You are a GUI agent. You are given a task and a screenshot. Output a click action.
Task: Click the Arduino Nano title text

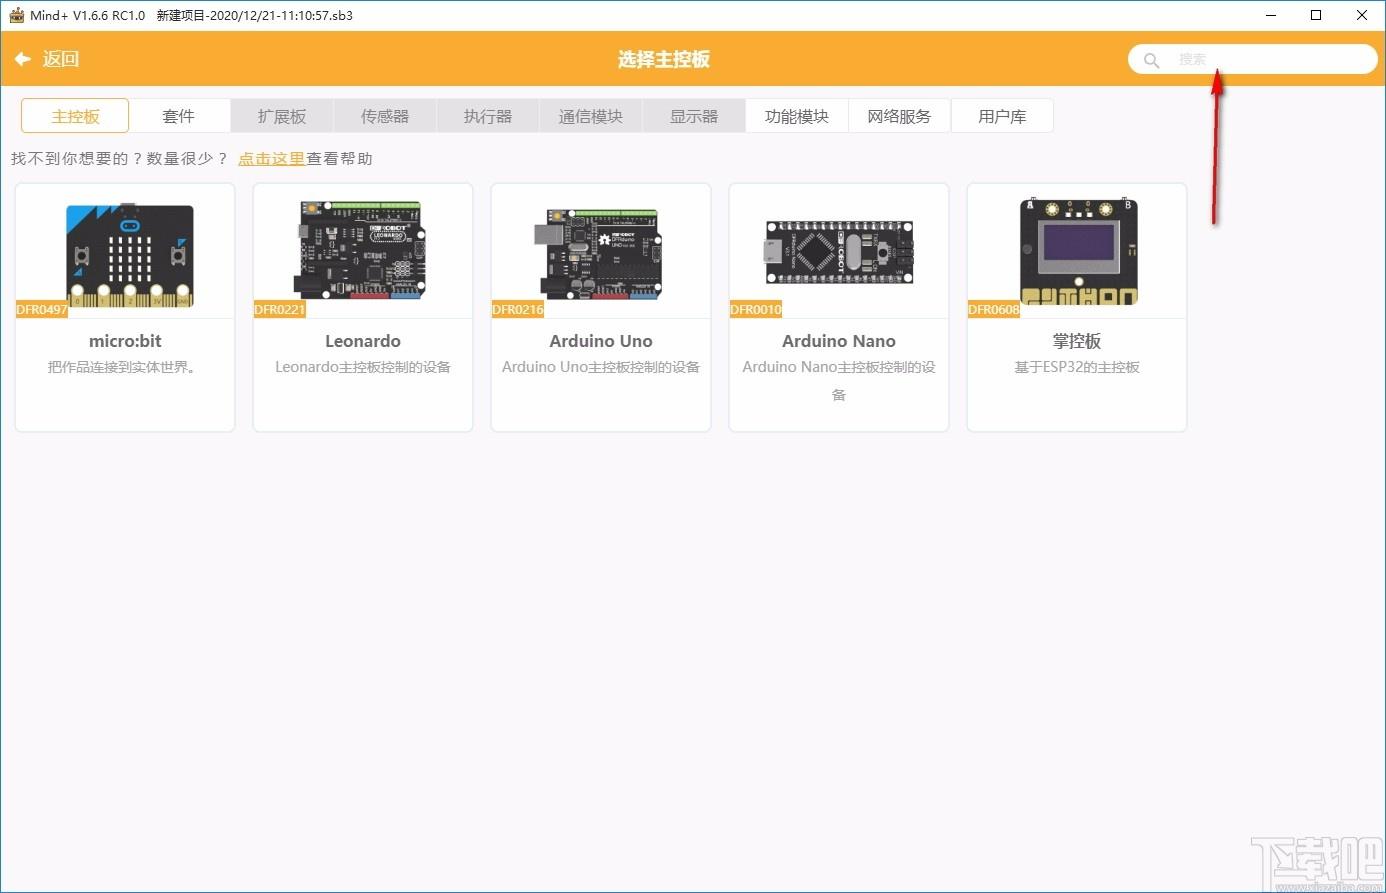(x=839, y=341)
